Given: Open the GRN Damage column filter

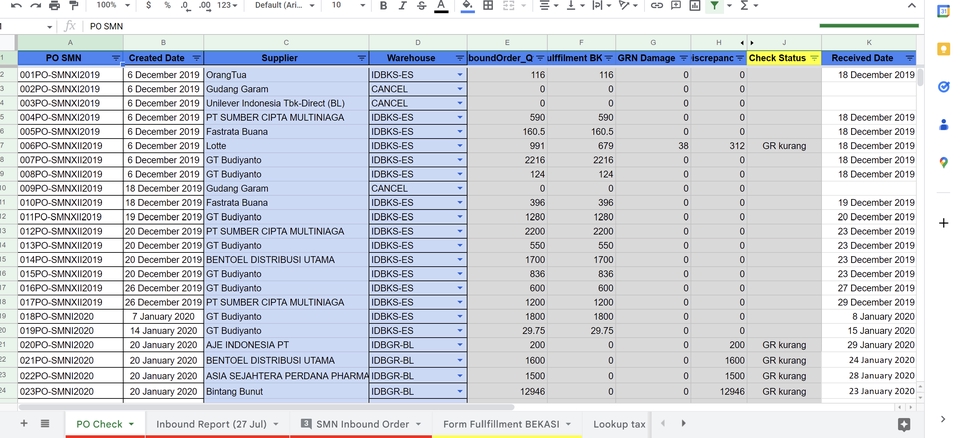Looking at the screenshot, I should point(684,58).
